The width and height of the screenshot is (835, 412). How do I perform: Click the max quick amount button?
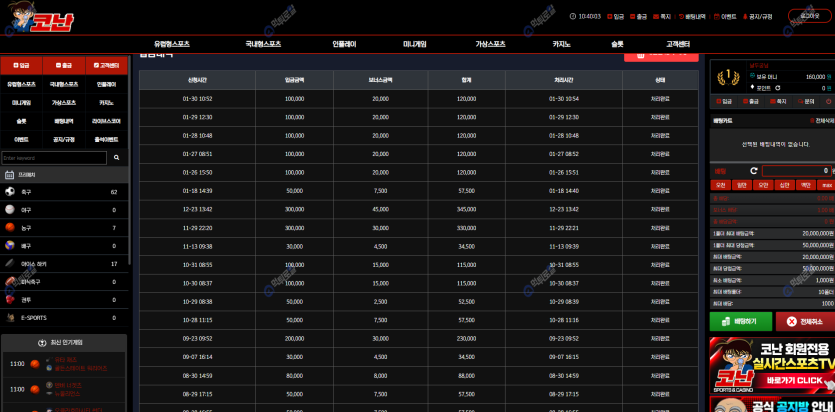pyautogui.click(x=826, y=185)
